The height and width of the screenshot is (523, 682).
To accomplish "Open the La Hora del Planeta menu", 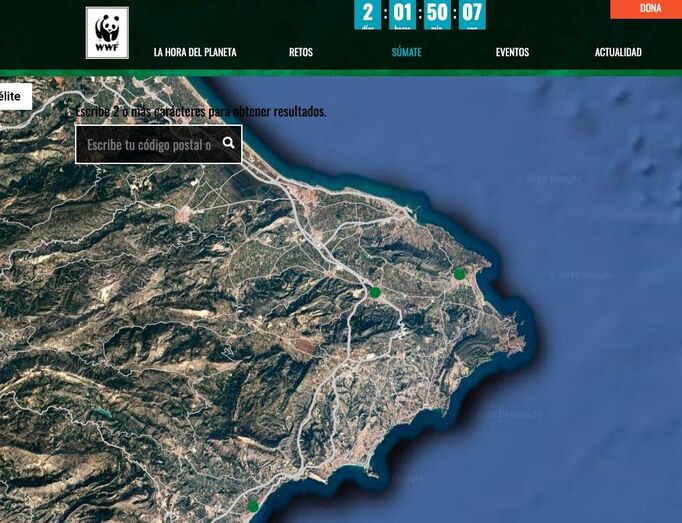I will pyautogui.click(x=195, y=52).
